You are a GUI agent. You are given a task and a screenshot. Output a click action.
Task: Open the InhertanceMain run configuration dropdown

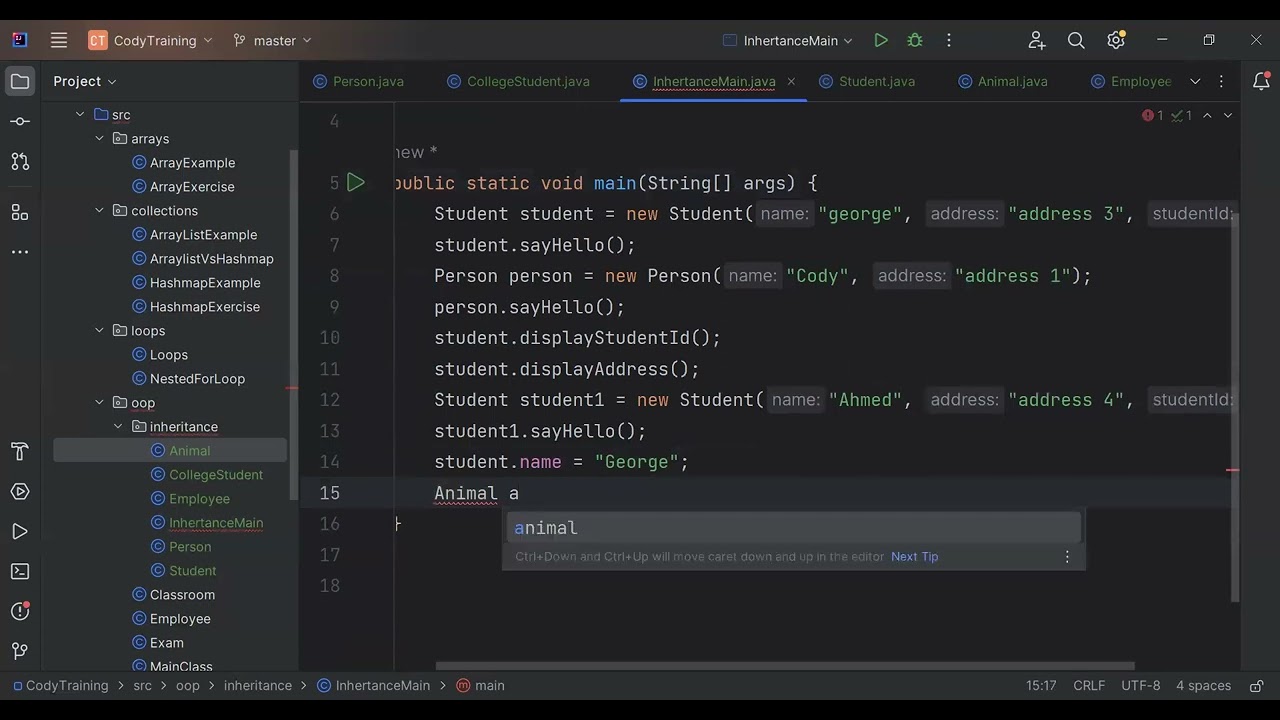(x=788, y=40)
